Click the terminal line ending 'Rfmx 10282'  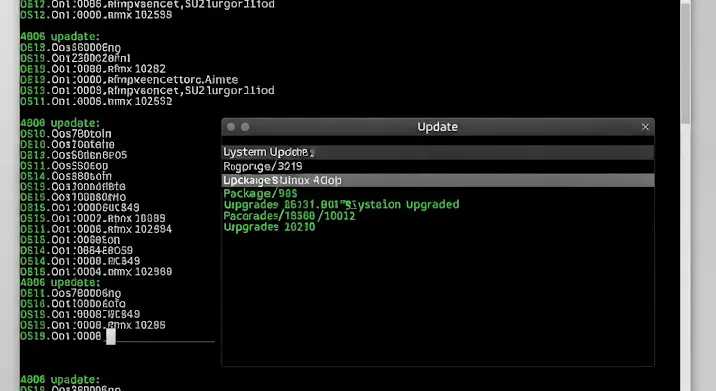[93, 69]
